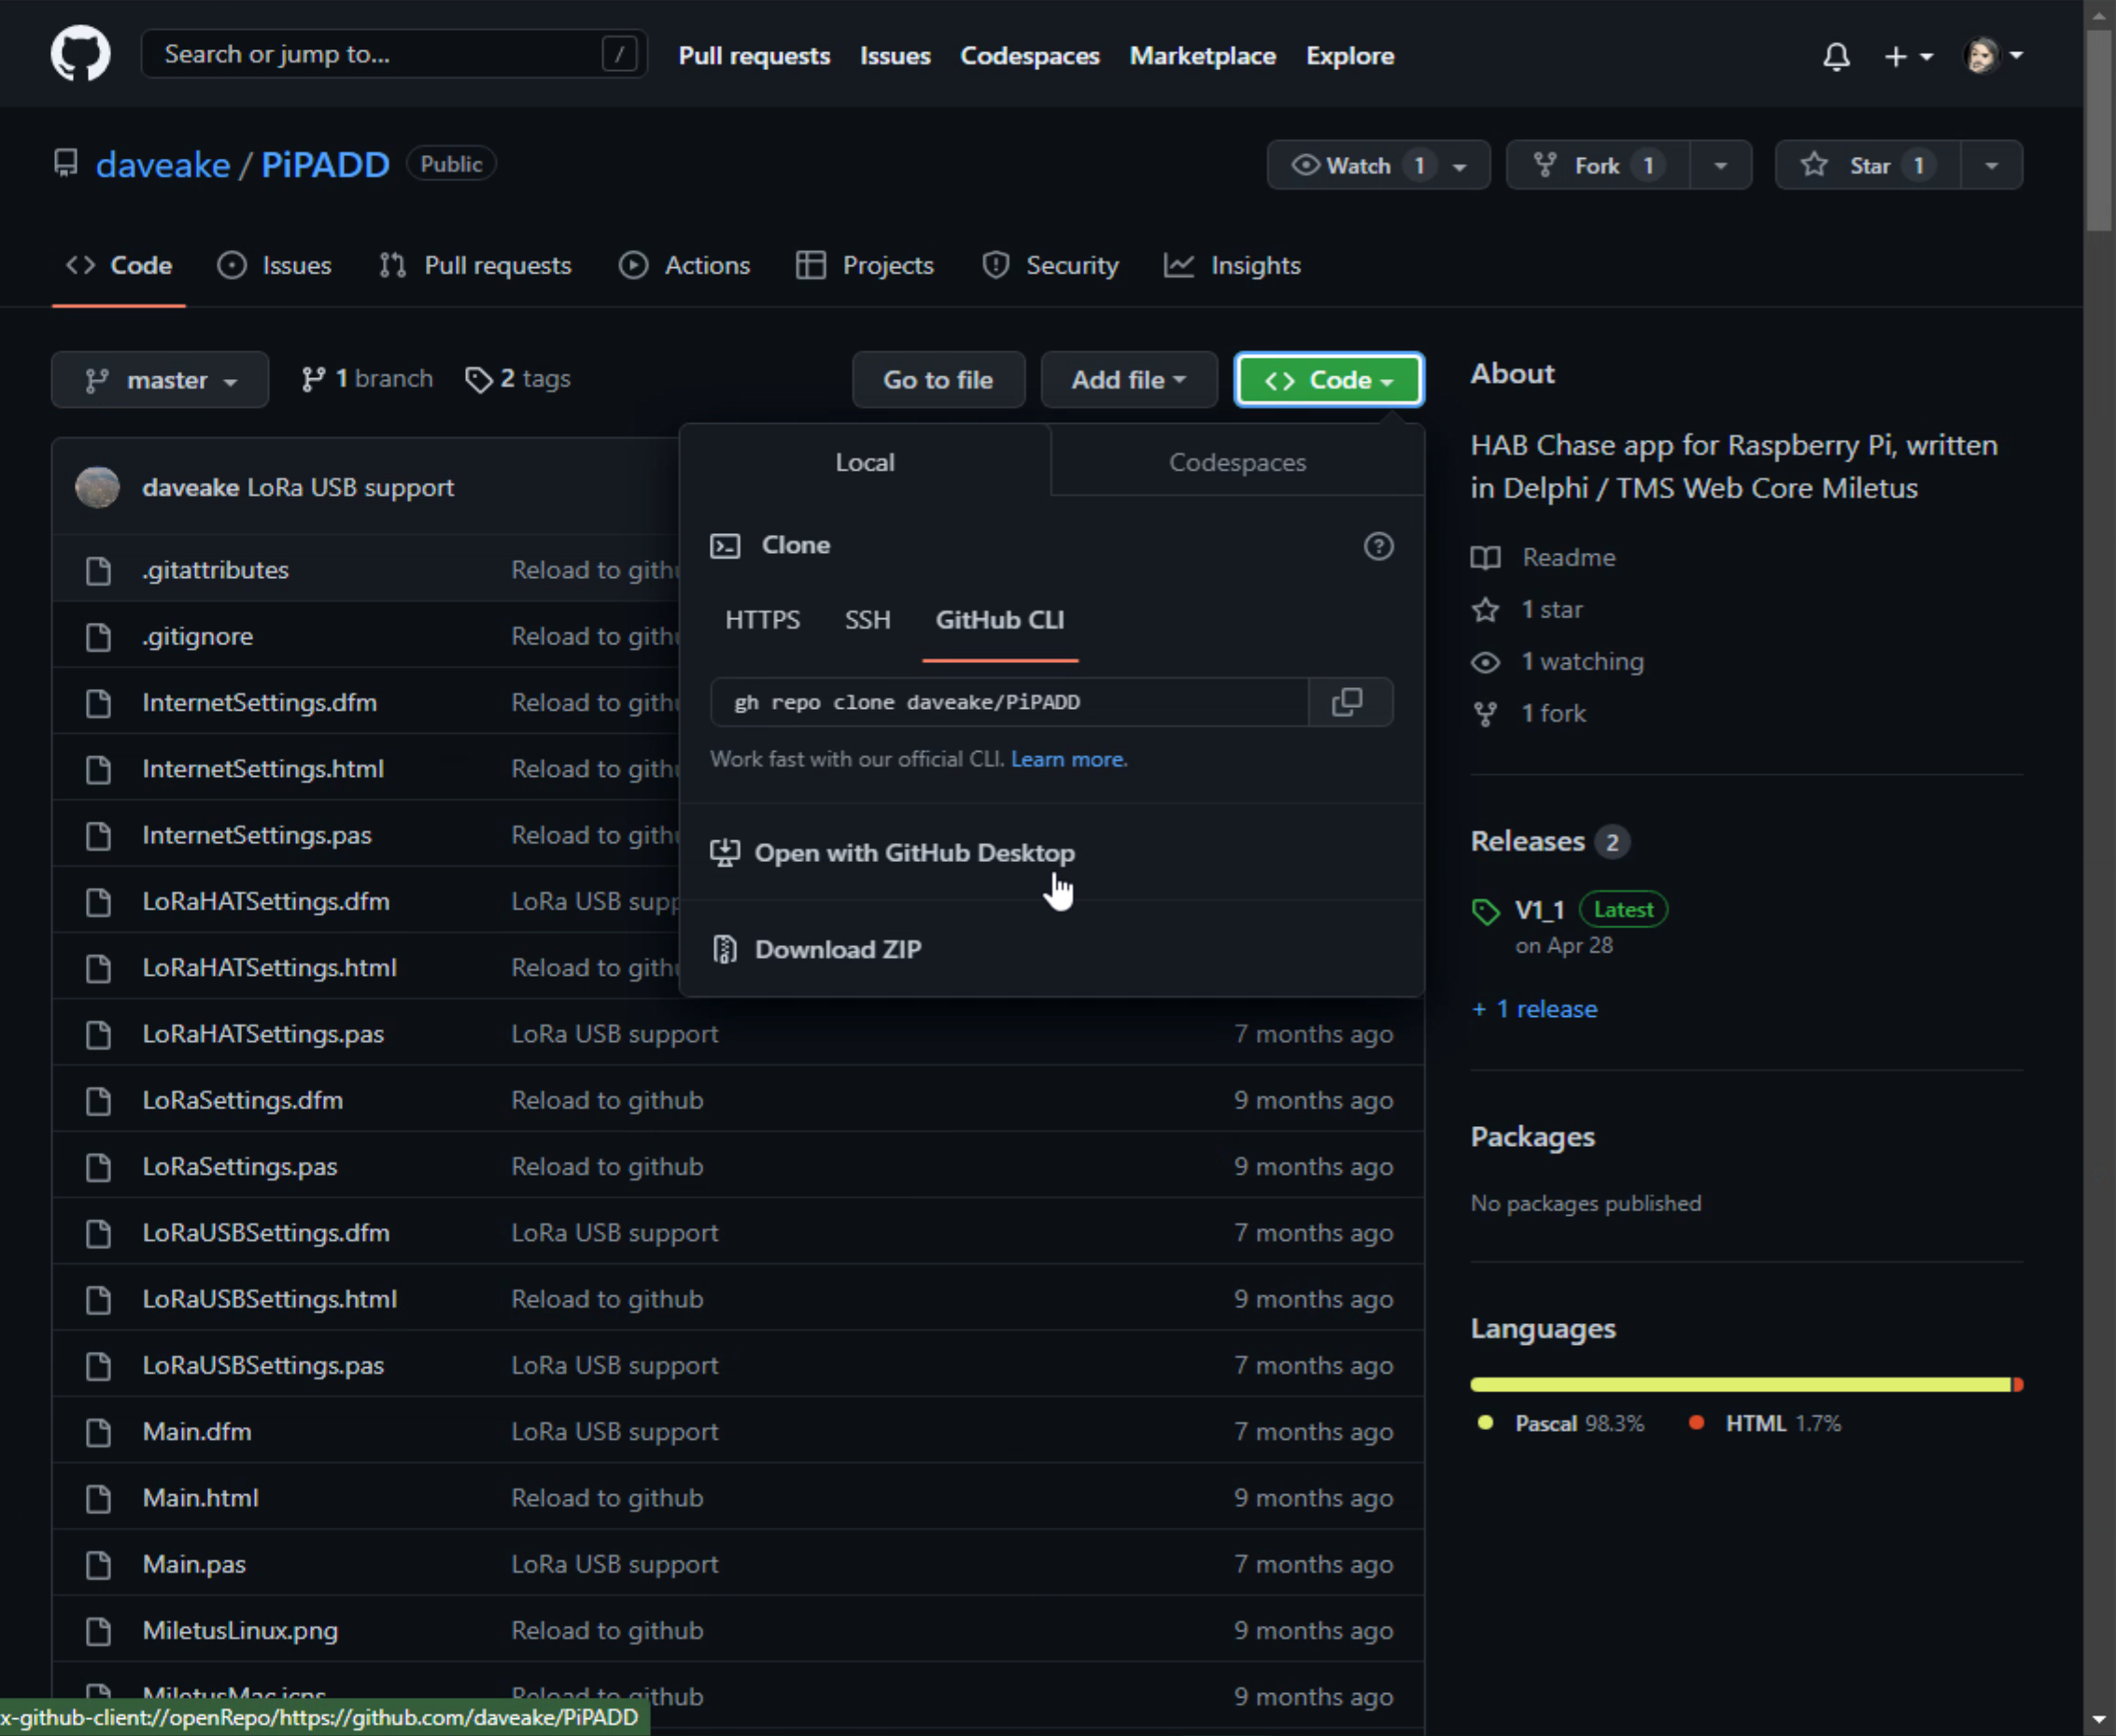Viewport: 2116px width, 1736px height.
Task: Select the GitHub CLI clone tab
Action: pyautogui.click(x=1000, y=620)
